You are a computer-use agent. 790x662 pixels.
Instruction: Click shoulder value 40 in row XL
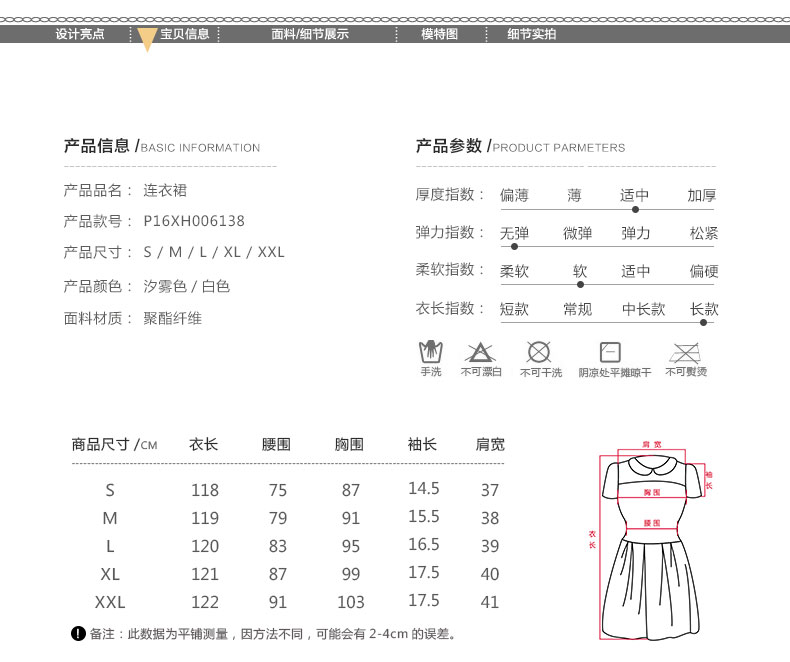click(x=490, y=574)
